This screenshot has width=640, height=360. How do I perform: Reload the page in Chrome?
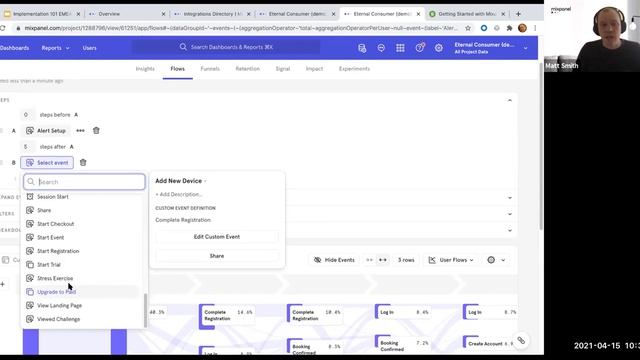coord(3,28)
